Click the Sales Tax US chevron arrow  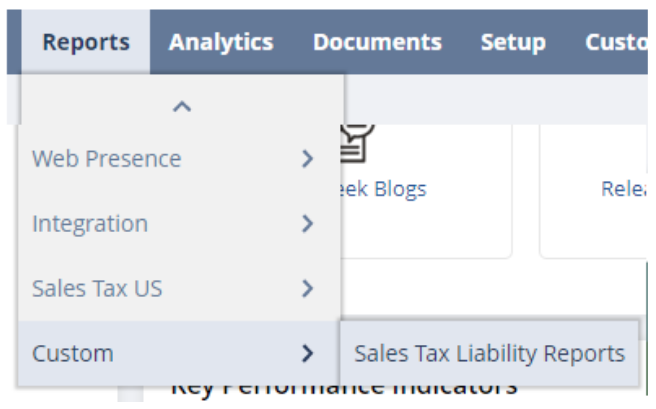point(308,289)
